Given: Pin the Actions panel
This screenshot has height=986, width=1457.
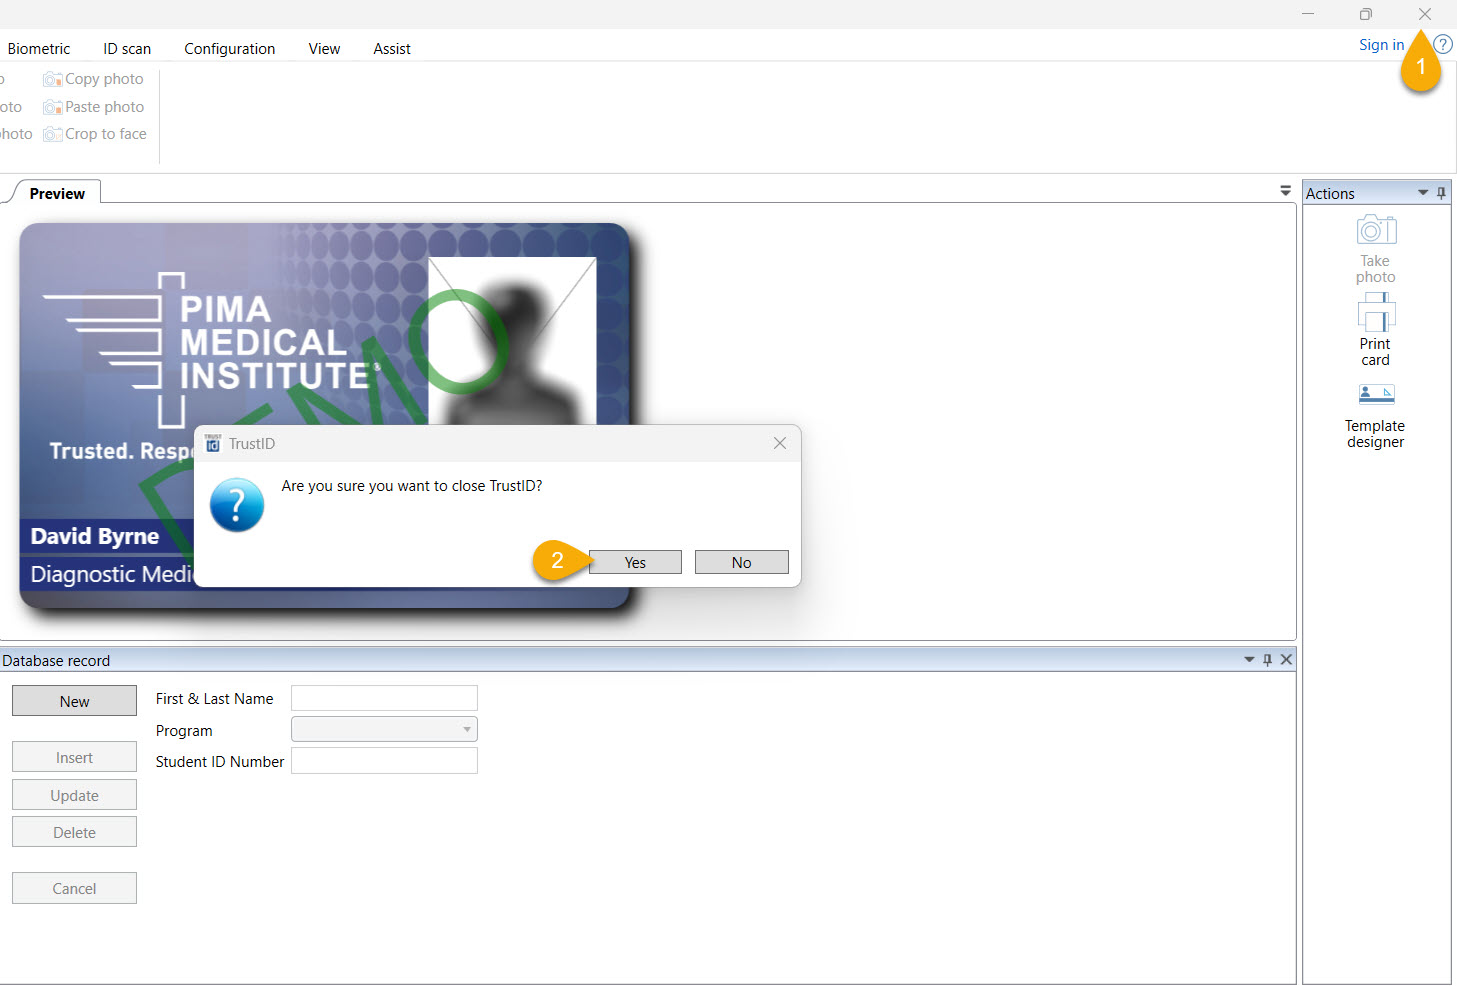Looking at the screenshot, I should click(x=1441, y=193).
